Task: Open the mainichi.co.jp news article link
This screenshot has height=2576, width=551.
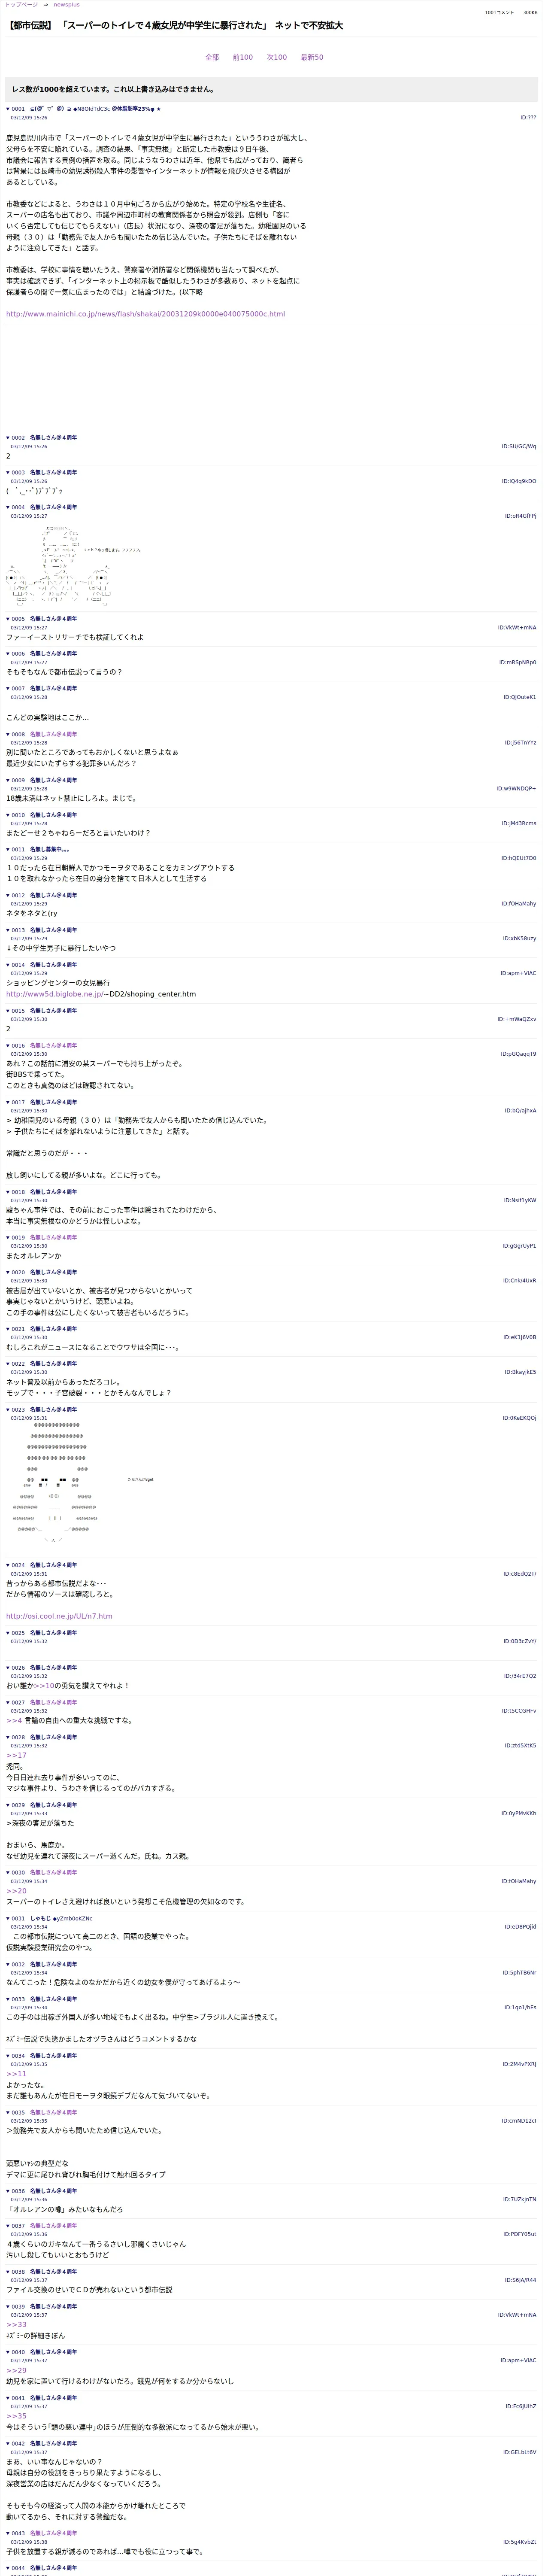Action: [x=145, y=314]
